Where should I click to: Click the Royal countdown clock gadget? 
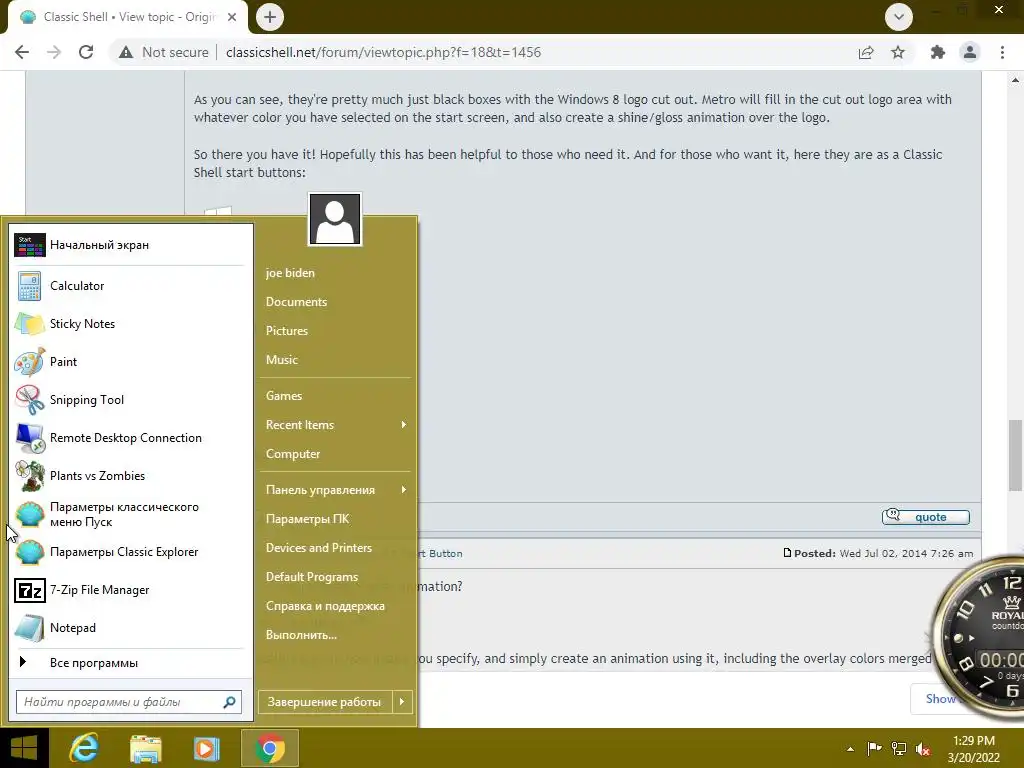(980, 637)
